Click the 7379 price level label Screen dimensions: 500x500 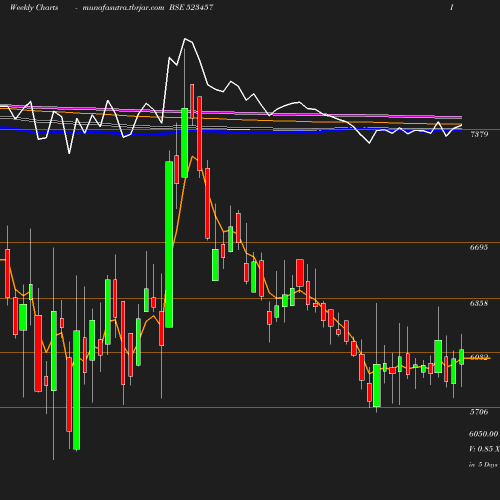(x=479, y=134)
